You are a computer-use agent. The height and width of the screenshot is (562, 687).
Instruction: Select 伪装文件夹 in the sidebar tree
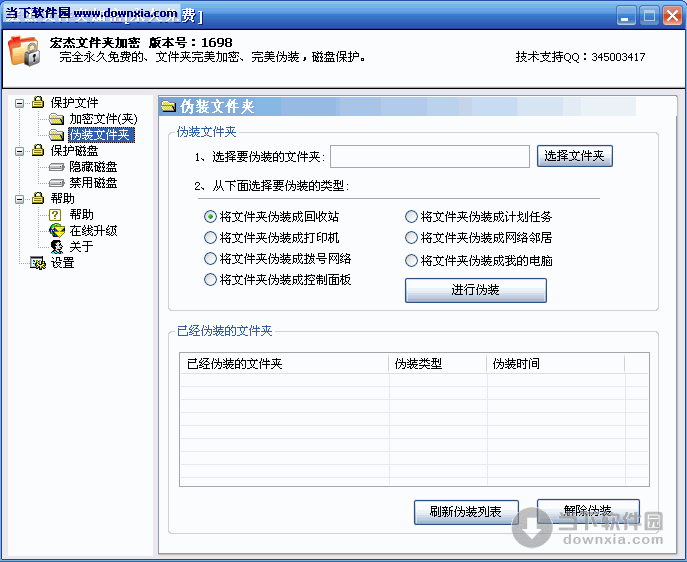point(100,135)
